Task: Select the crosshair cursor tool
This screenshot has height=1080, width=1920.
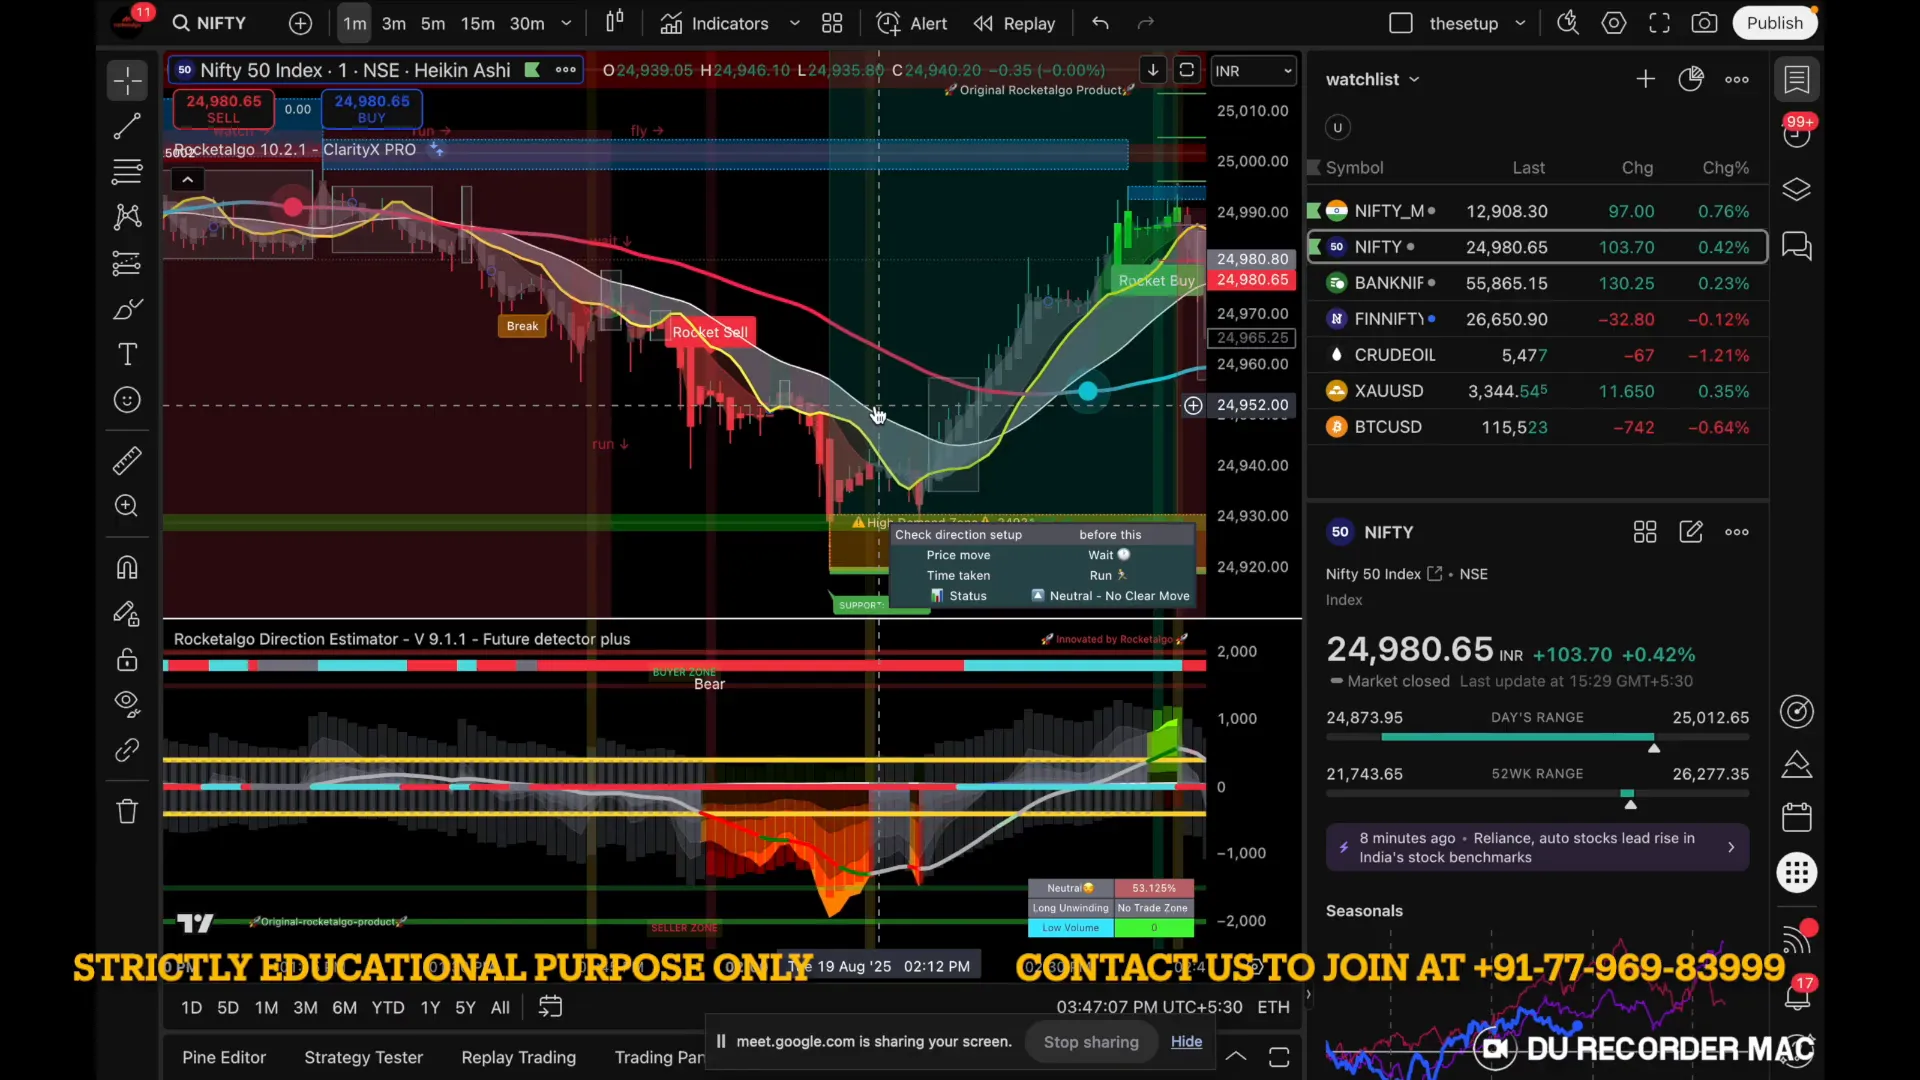Action: pyautogui.click(x=127, y=80)
